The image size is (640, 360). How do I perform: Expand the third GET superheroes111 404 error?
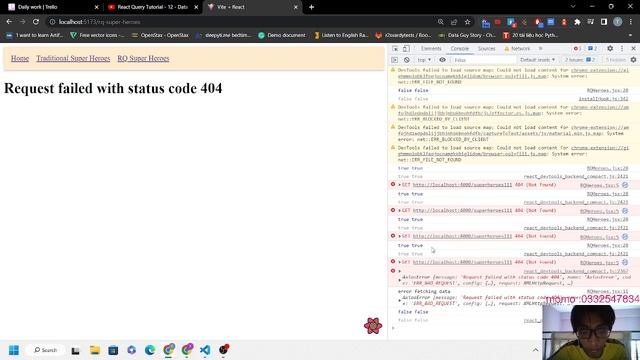[400, 236]
